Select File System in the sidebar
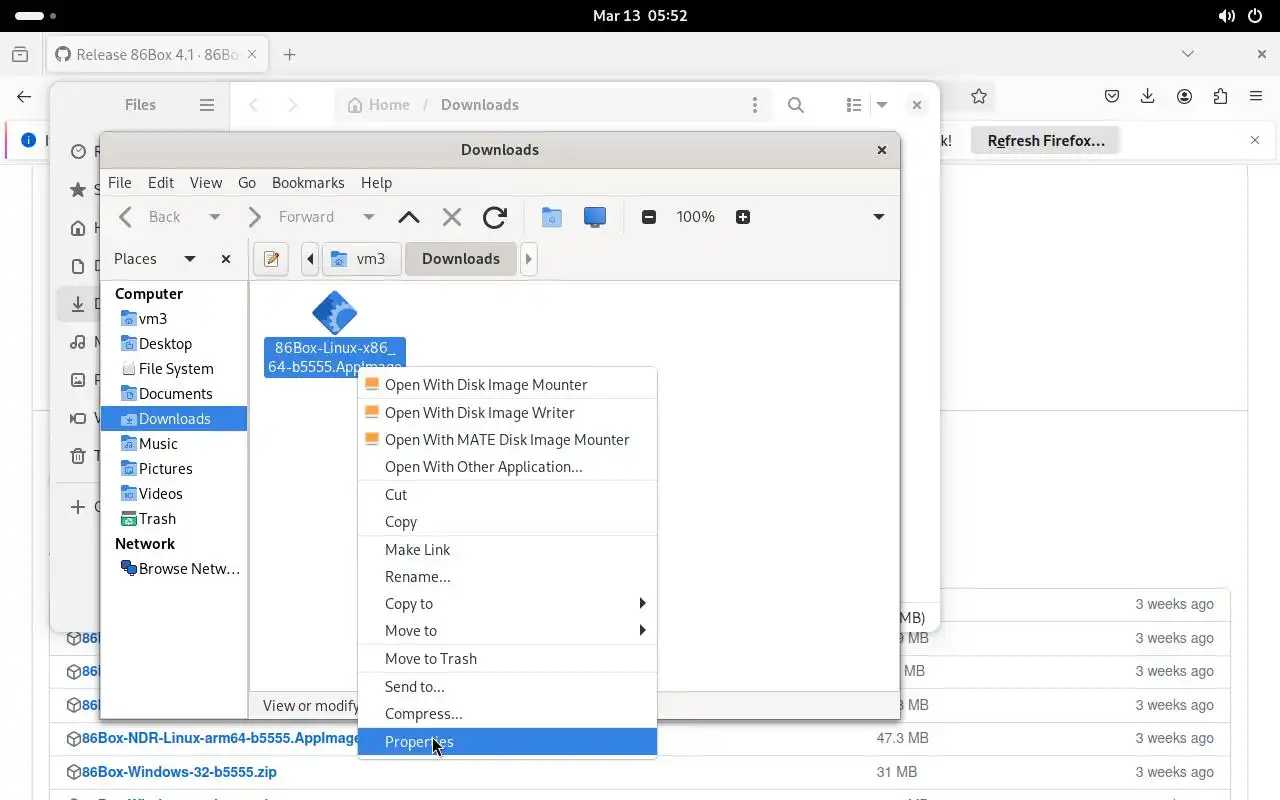1280x800 pixels. (174, 368)
